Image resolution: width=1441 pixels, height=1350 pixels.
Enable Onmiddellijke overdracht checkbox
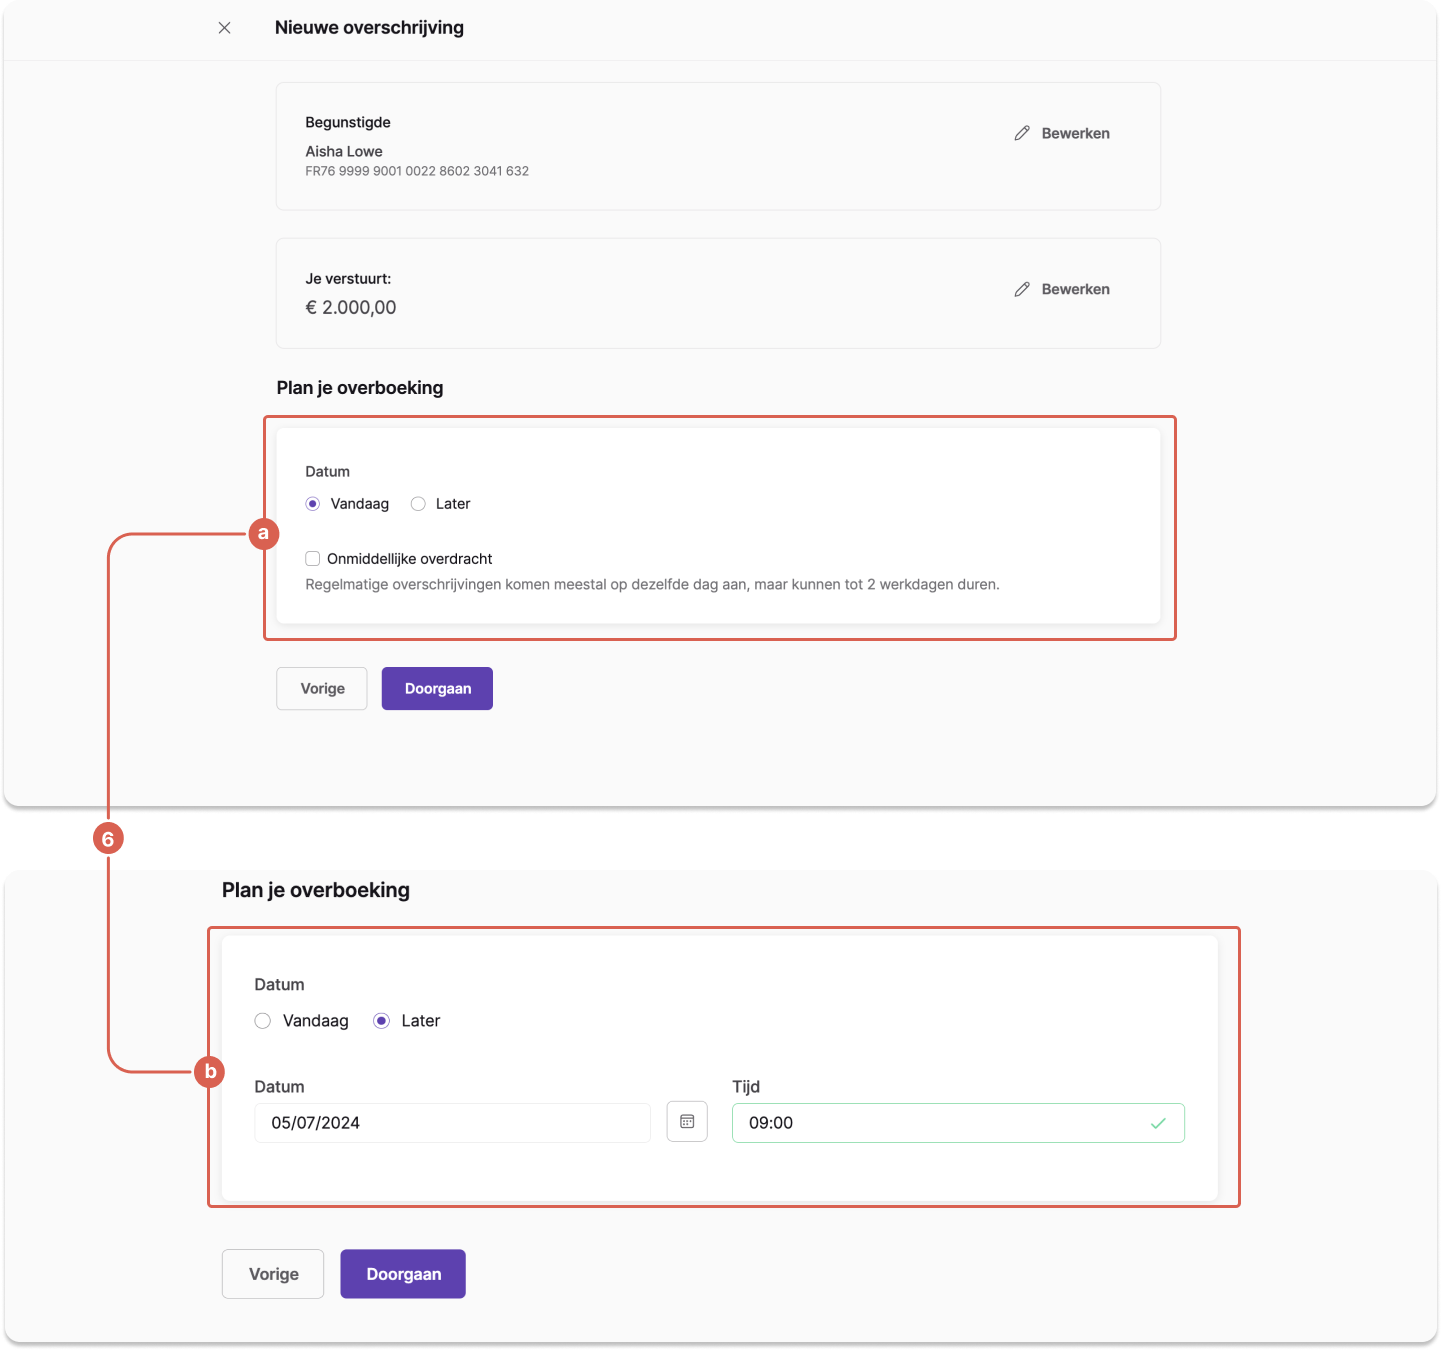click(313, 559)
